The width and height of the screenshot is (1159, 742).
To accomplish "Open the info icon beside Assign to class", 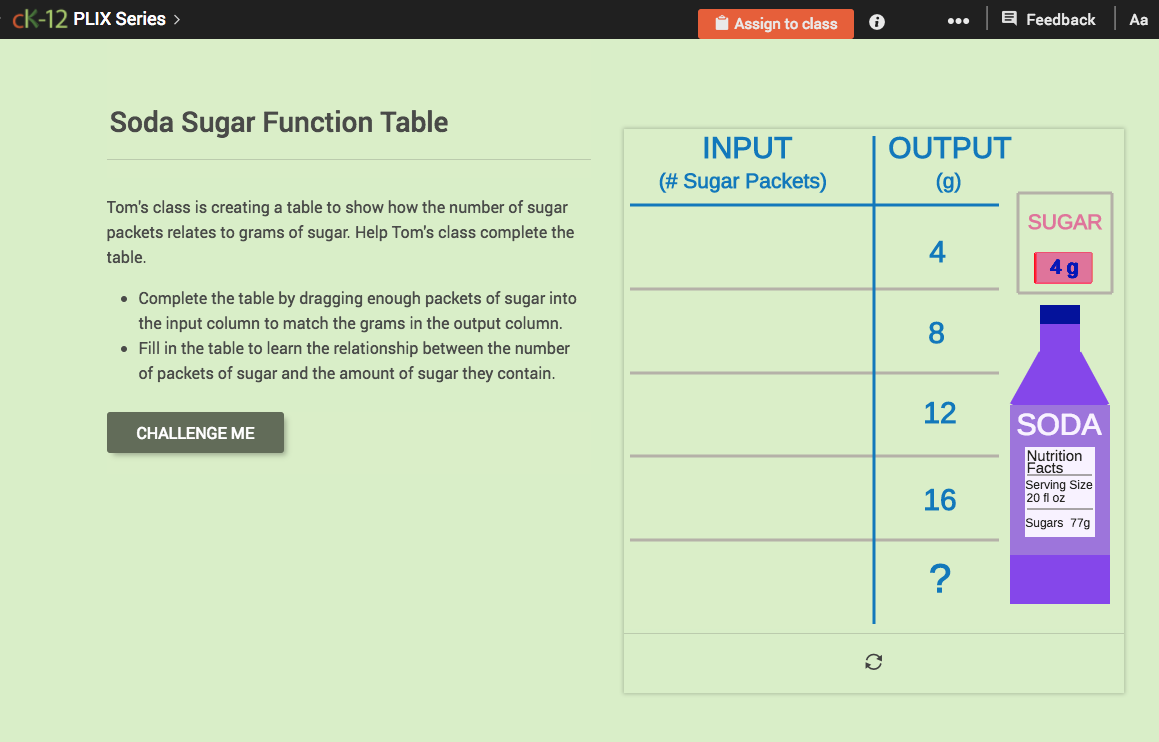I will [x=876, y=21].
